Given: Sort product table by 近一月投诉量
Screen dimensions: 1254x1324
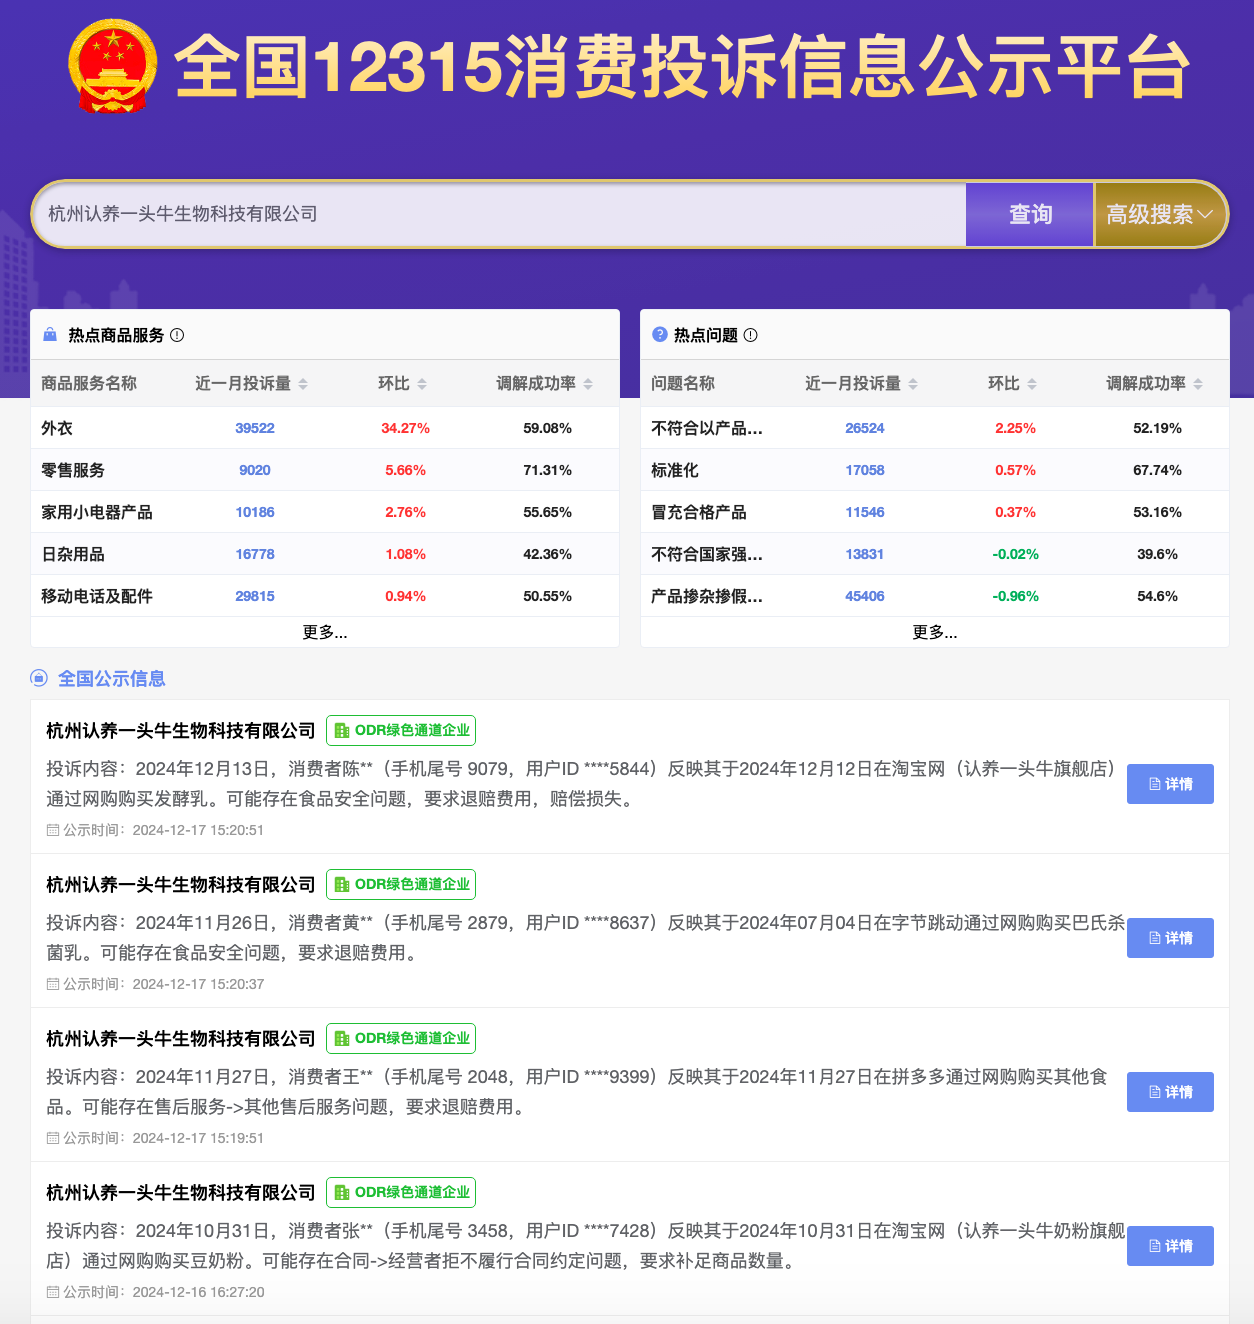Looking at the screenshot, I should point(303,384).
